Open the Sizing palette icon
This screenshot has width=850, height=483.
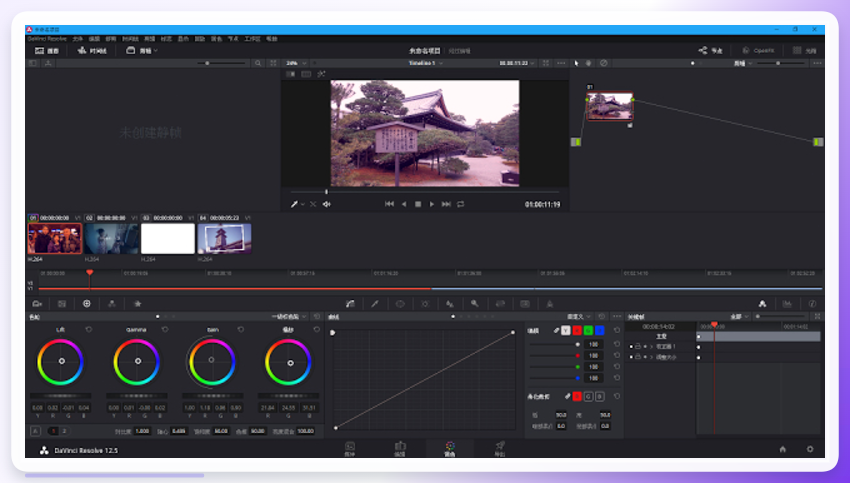tap(500, 304)
